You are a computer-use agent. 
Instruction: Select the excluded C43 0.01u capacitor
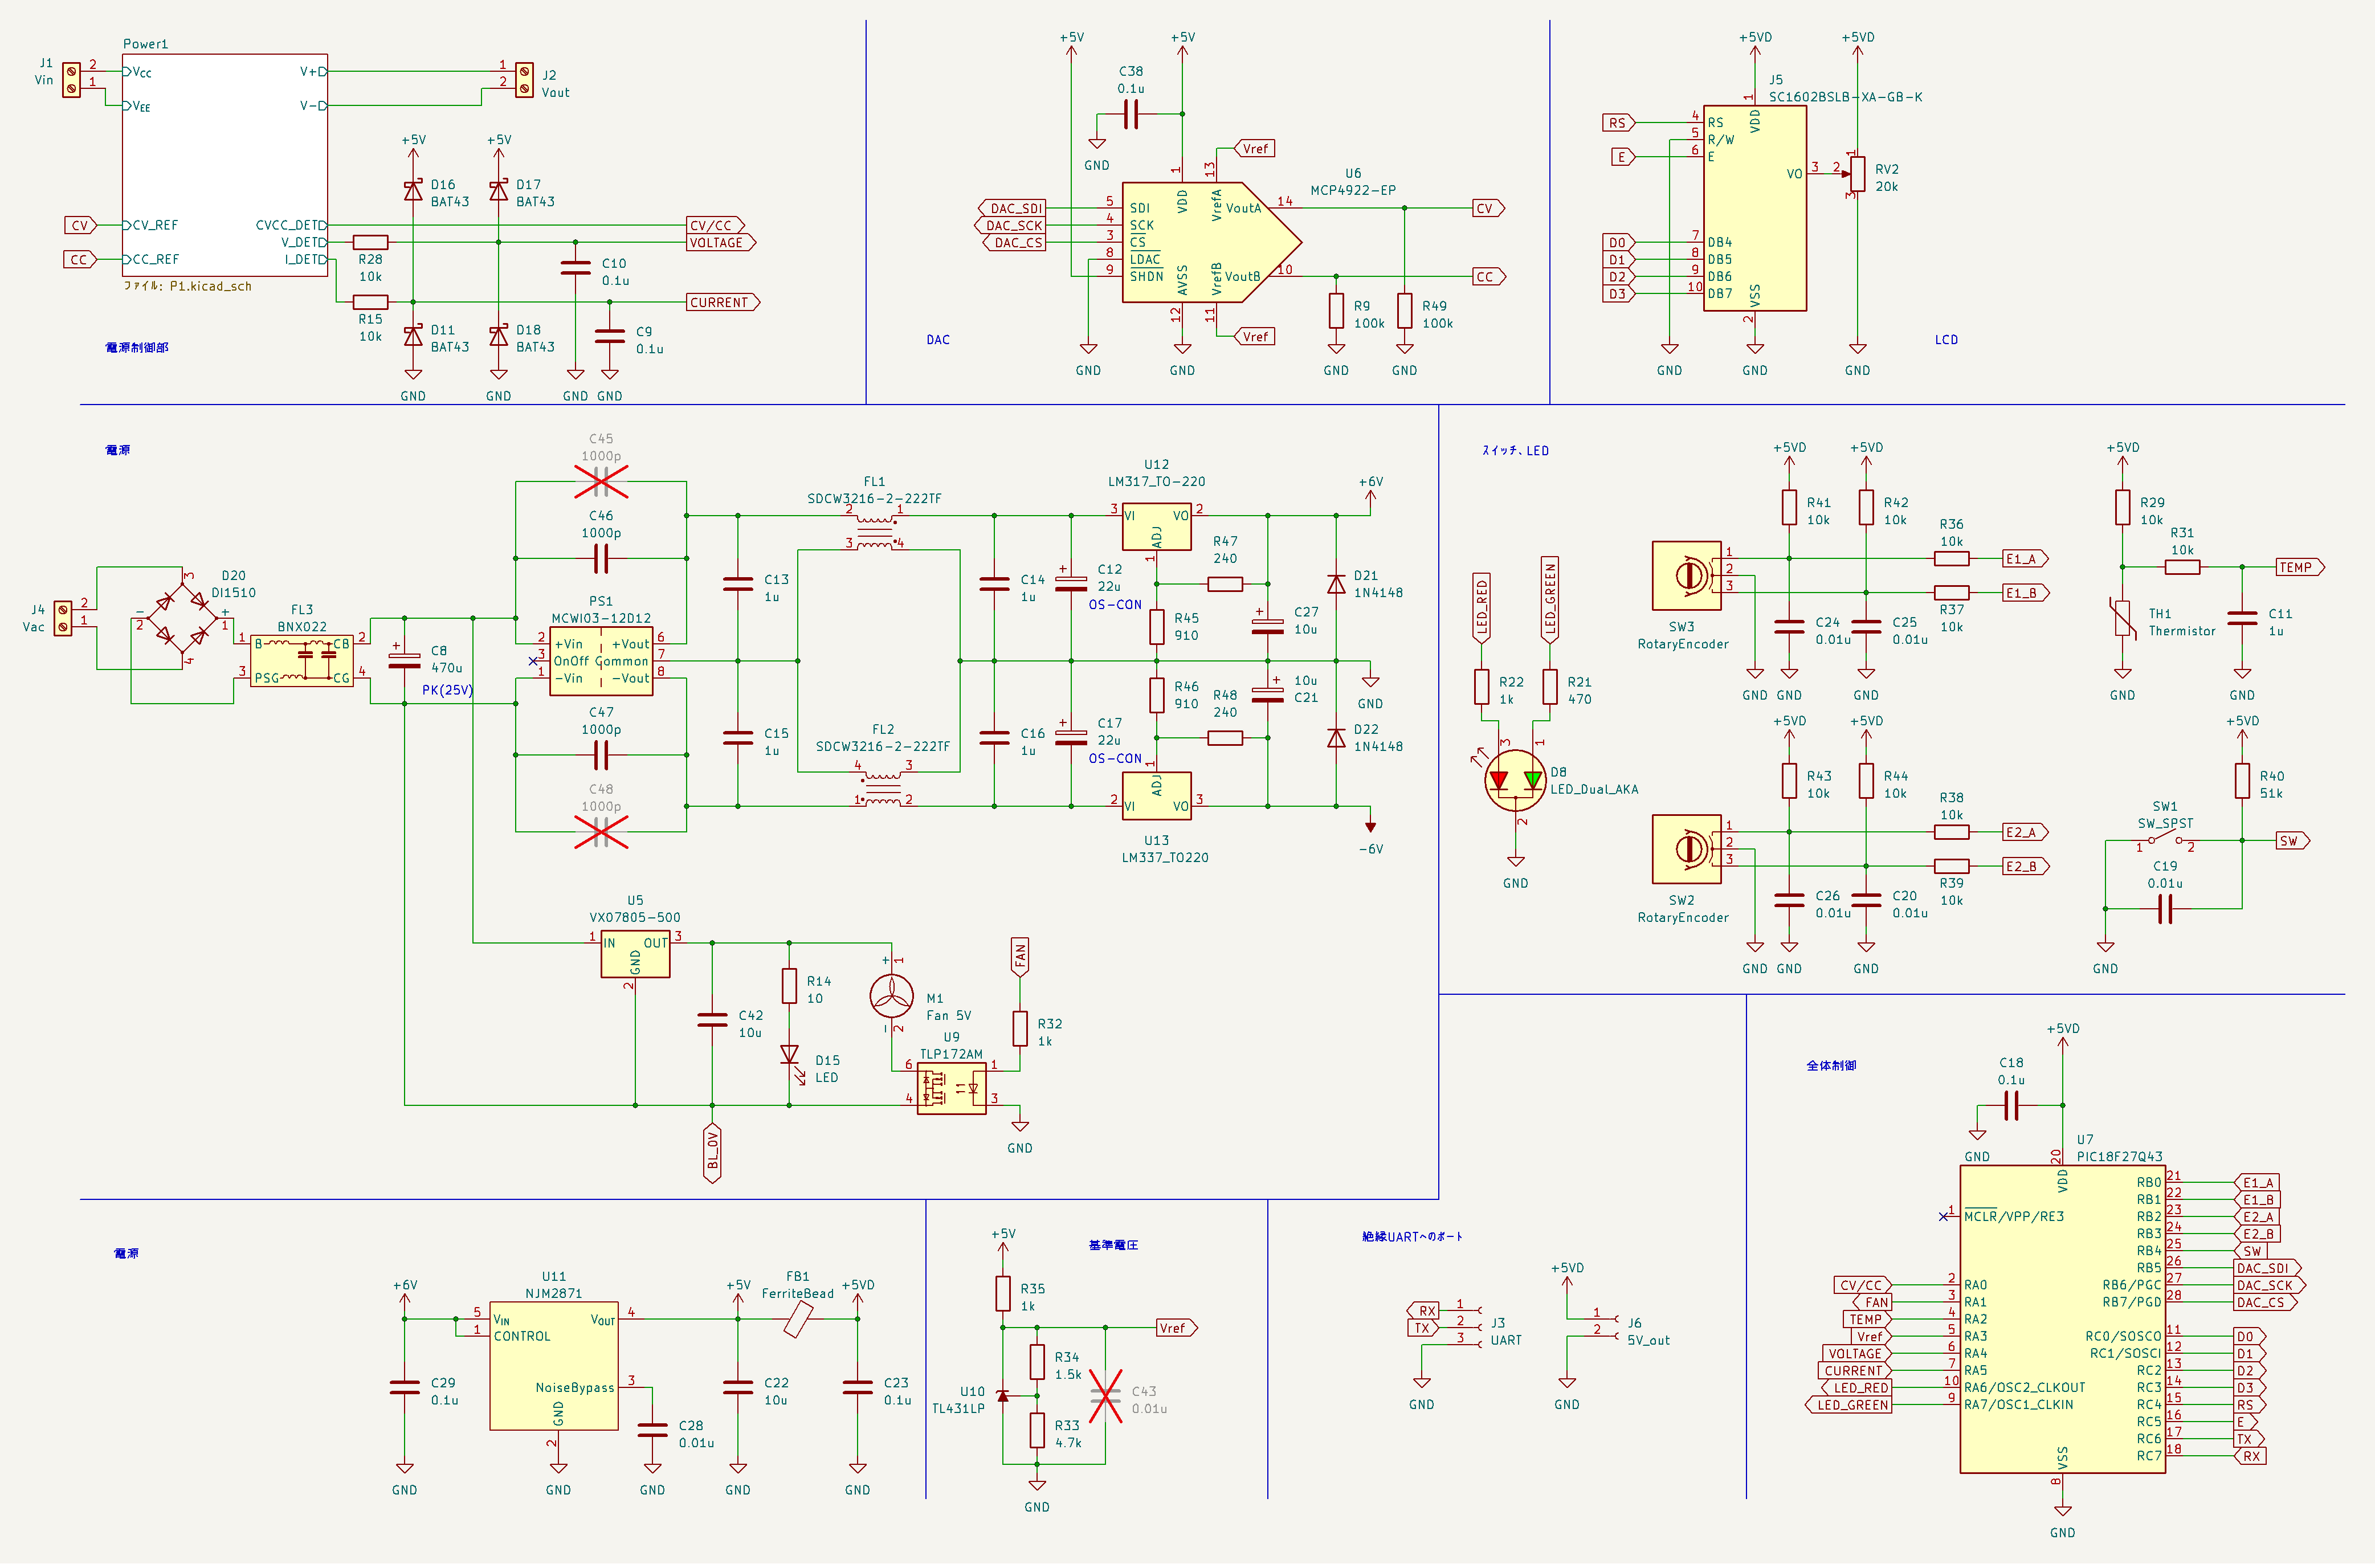(x=1105, y=1396)
